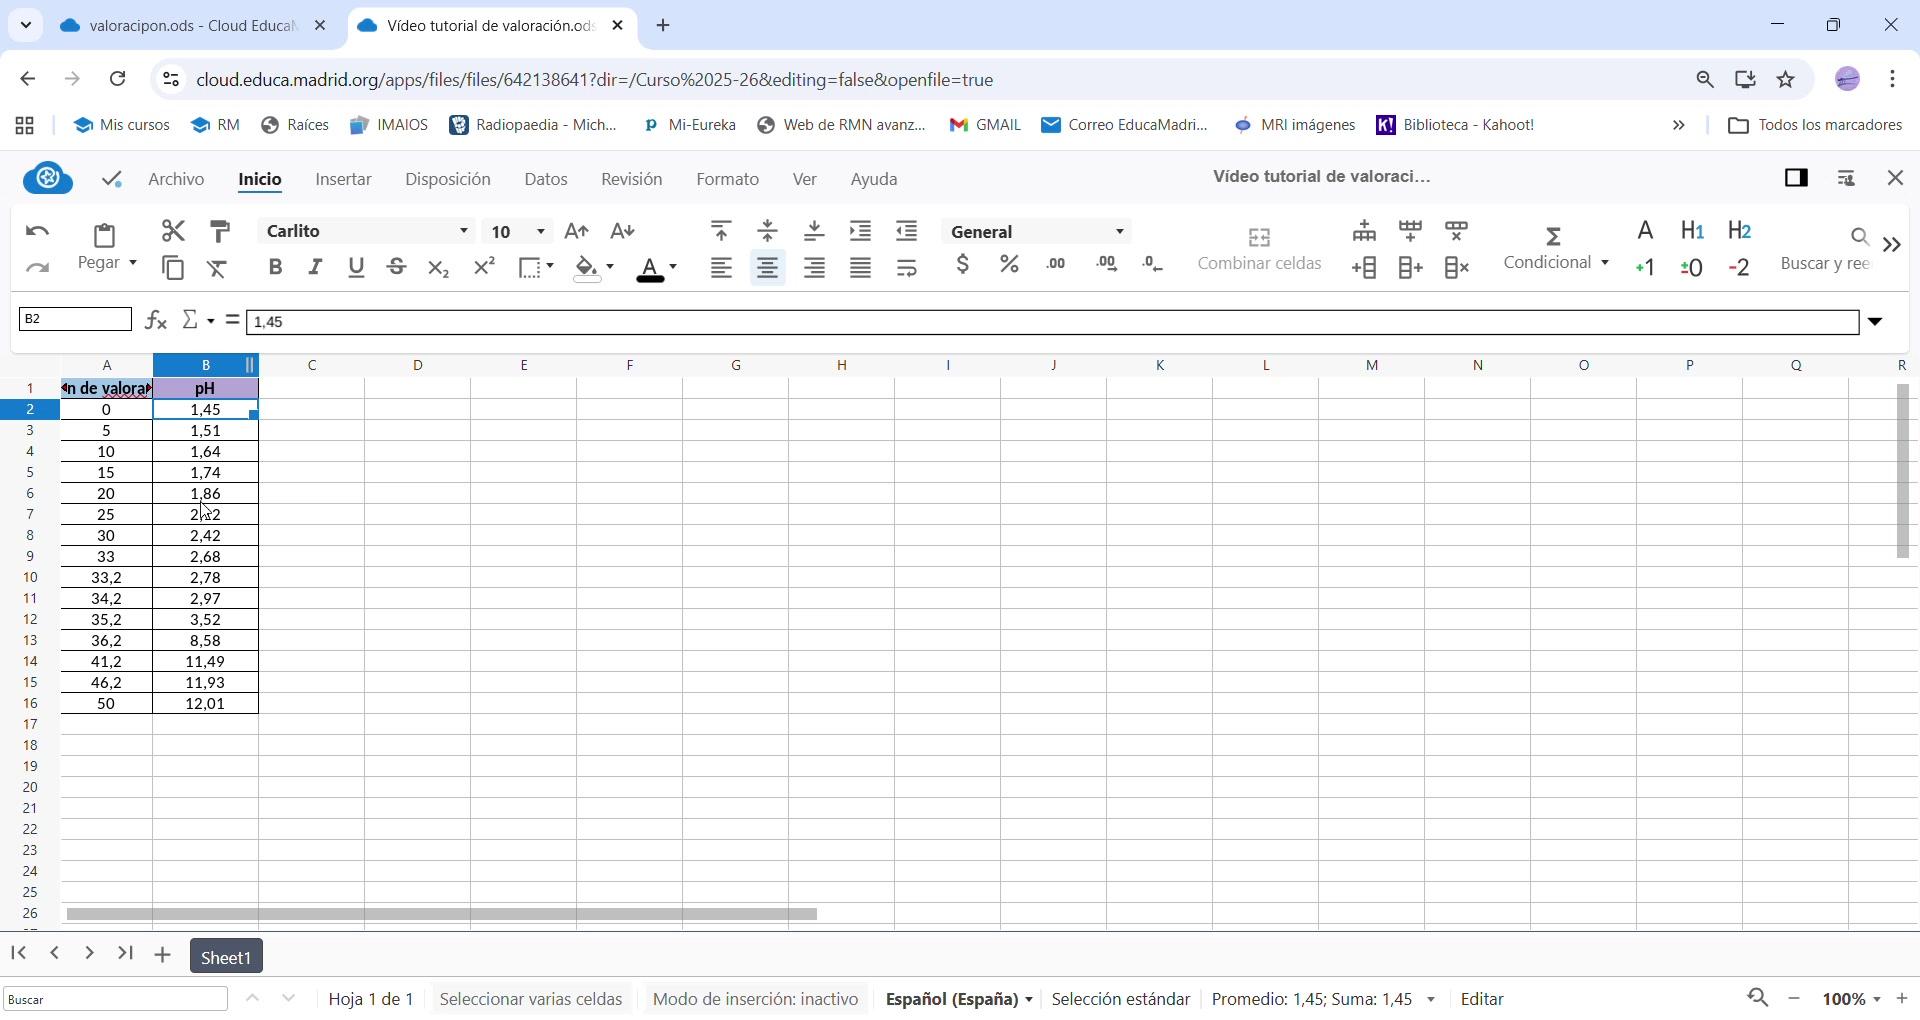Click the Combinar celdas button

click(1260, 250)
